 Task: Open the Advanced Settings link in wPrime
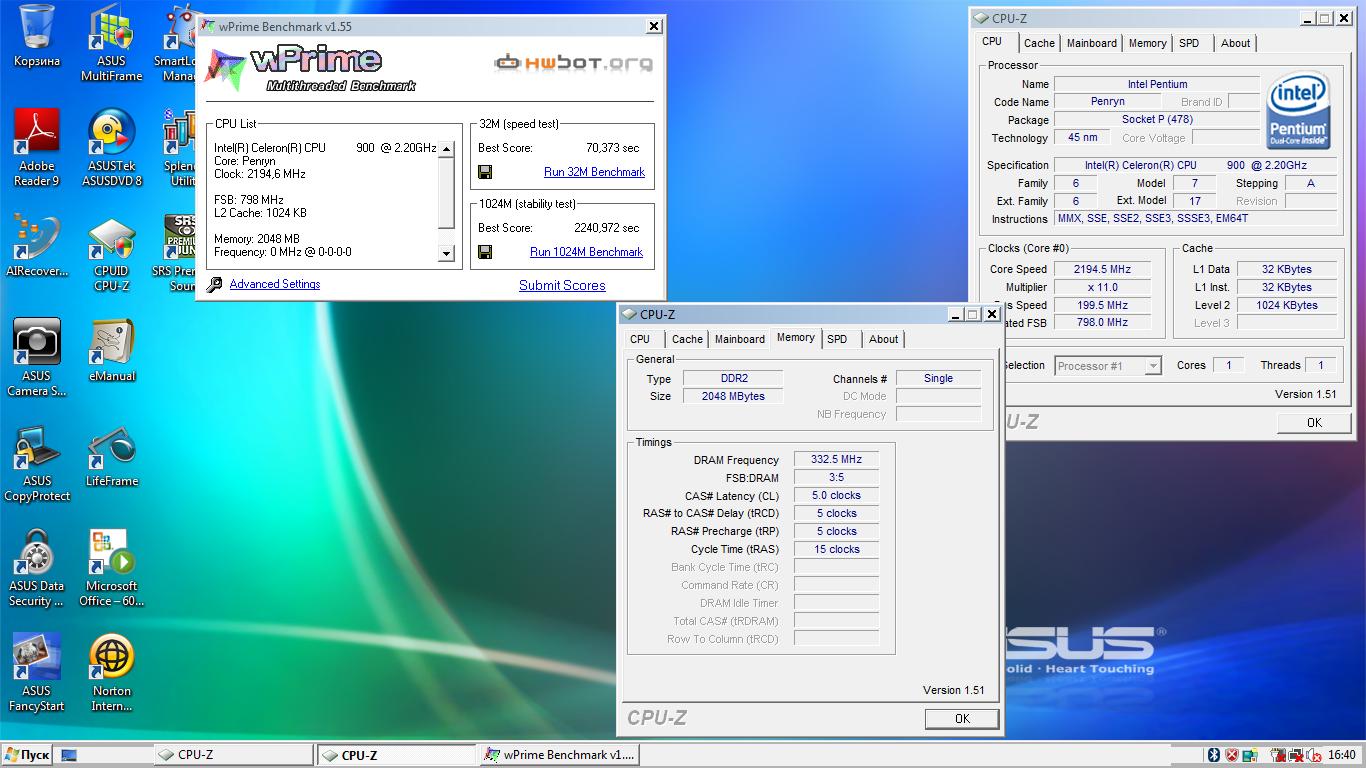[275, 284]
